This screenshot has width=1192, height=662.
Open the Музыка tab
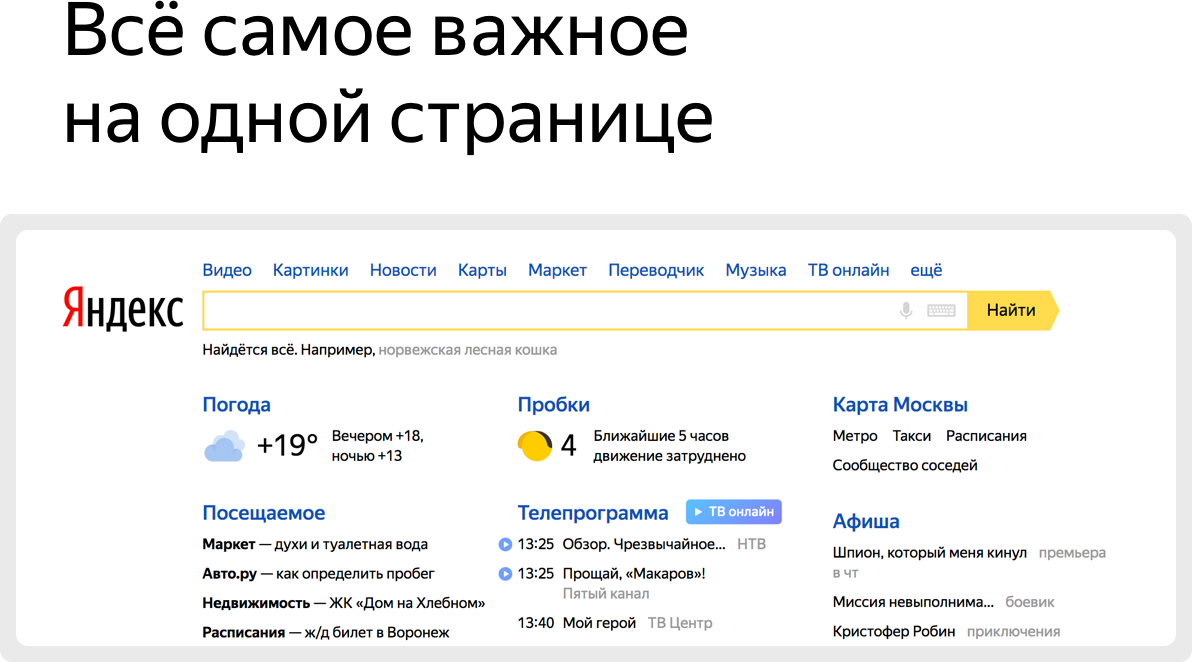[756, 271]
